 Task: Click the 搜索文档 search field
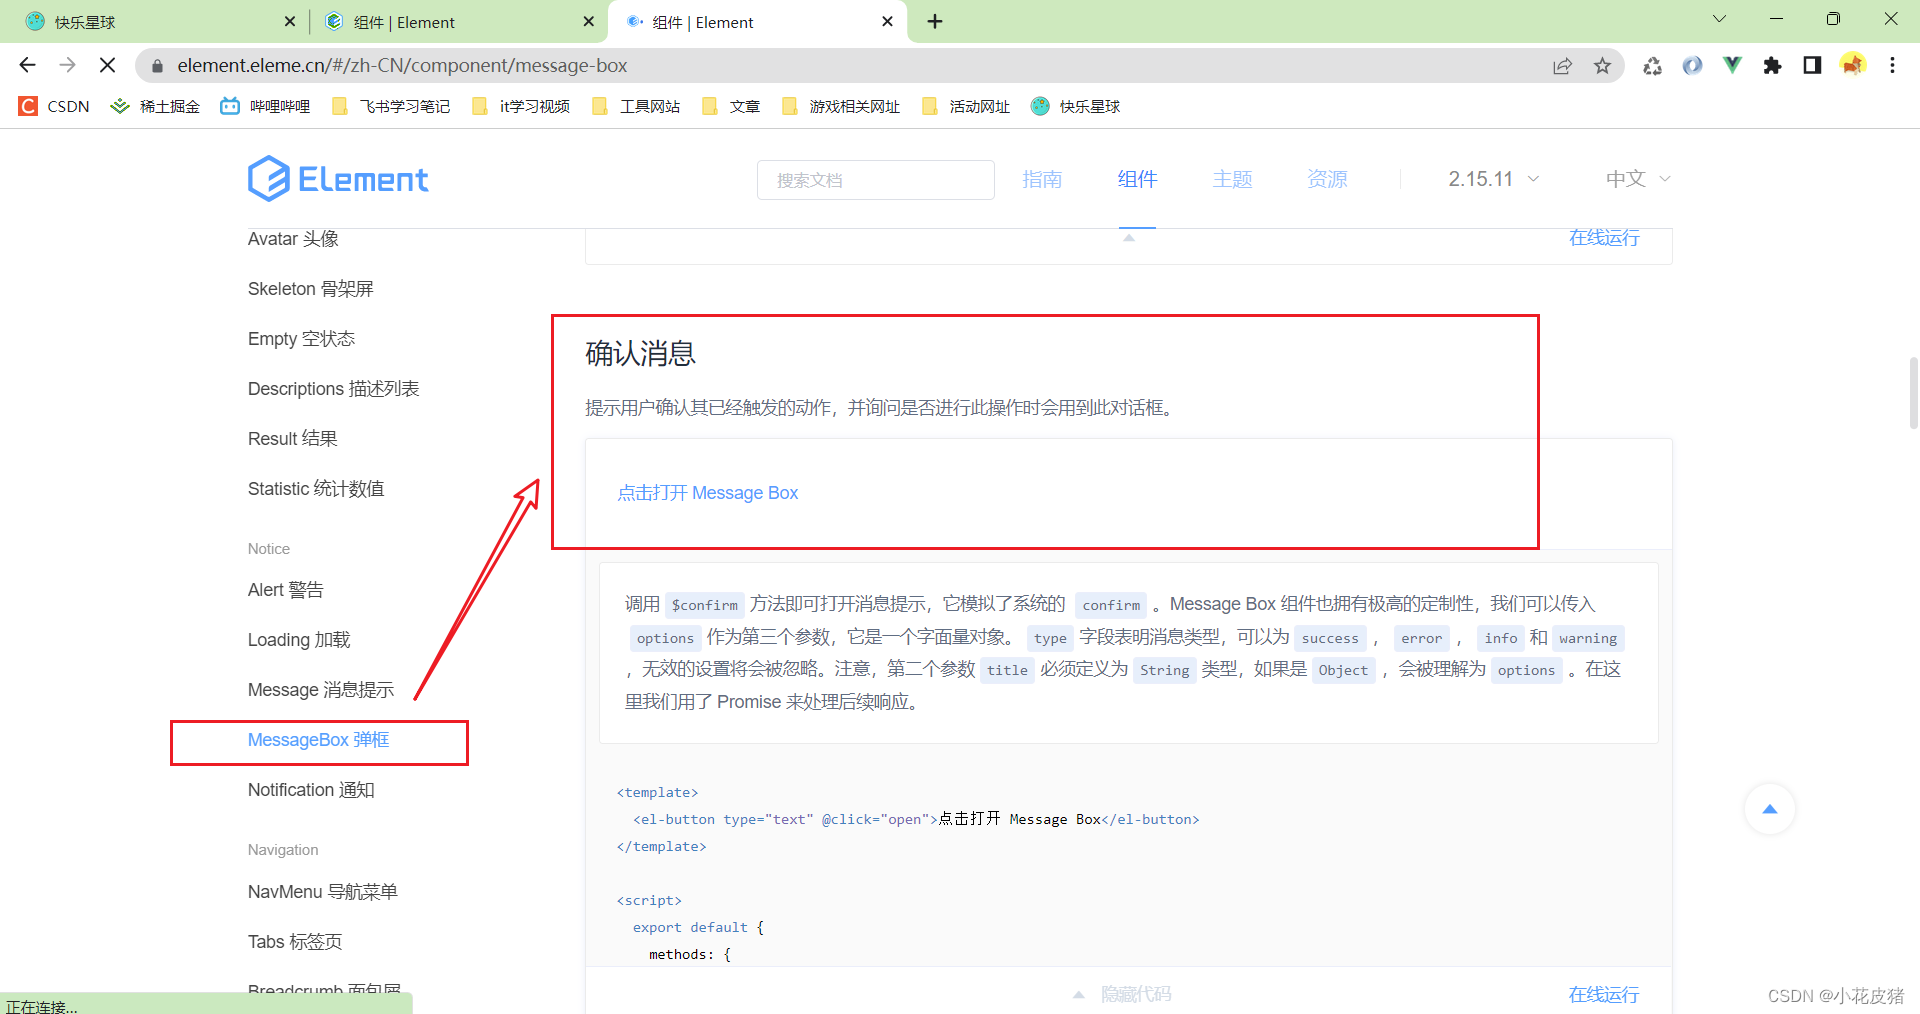click(875, 180)
